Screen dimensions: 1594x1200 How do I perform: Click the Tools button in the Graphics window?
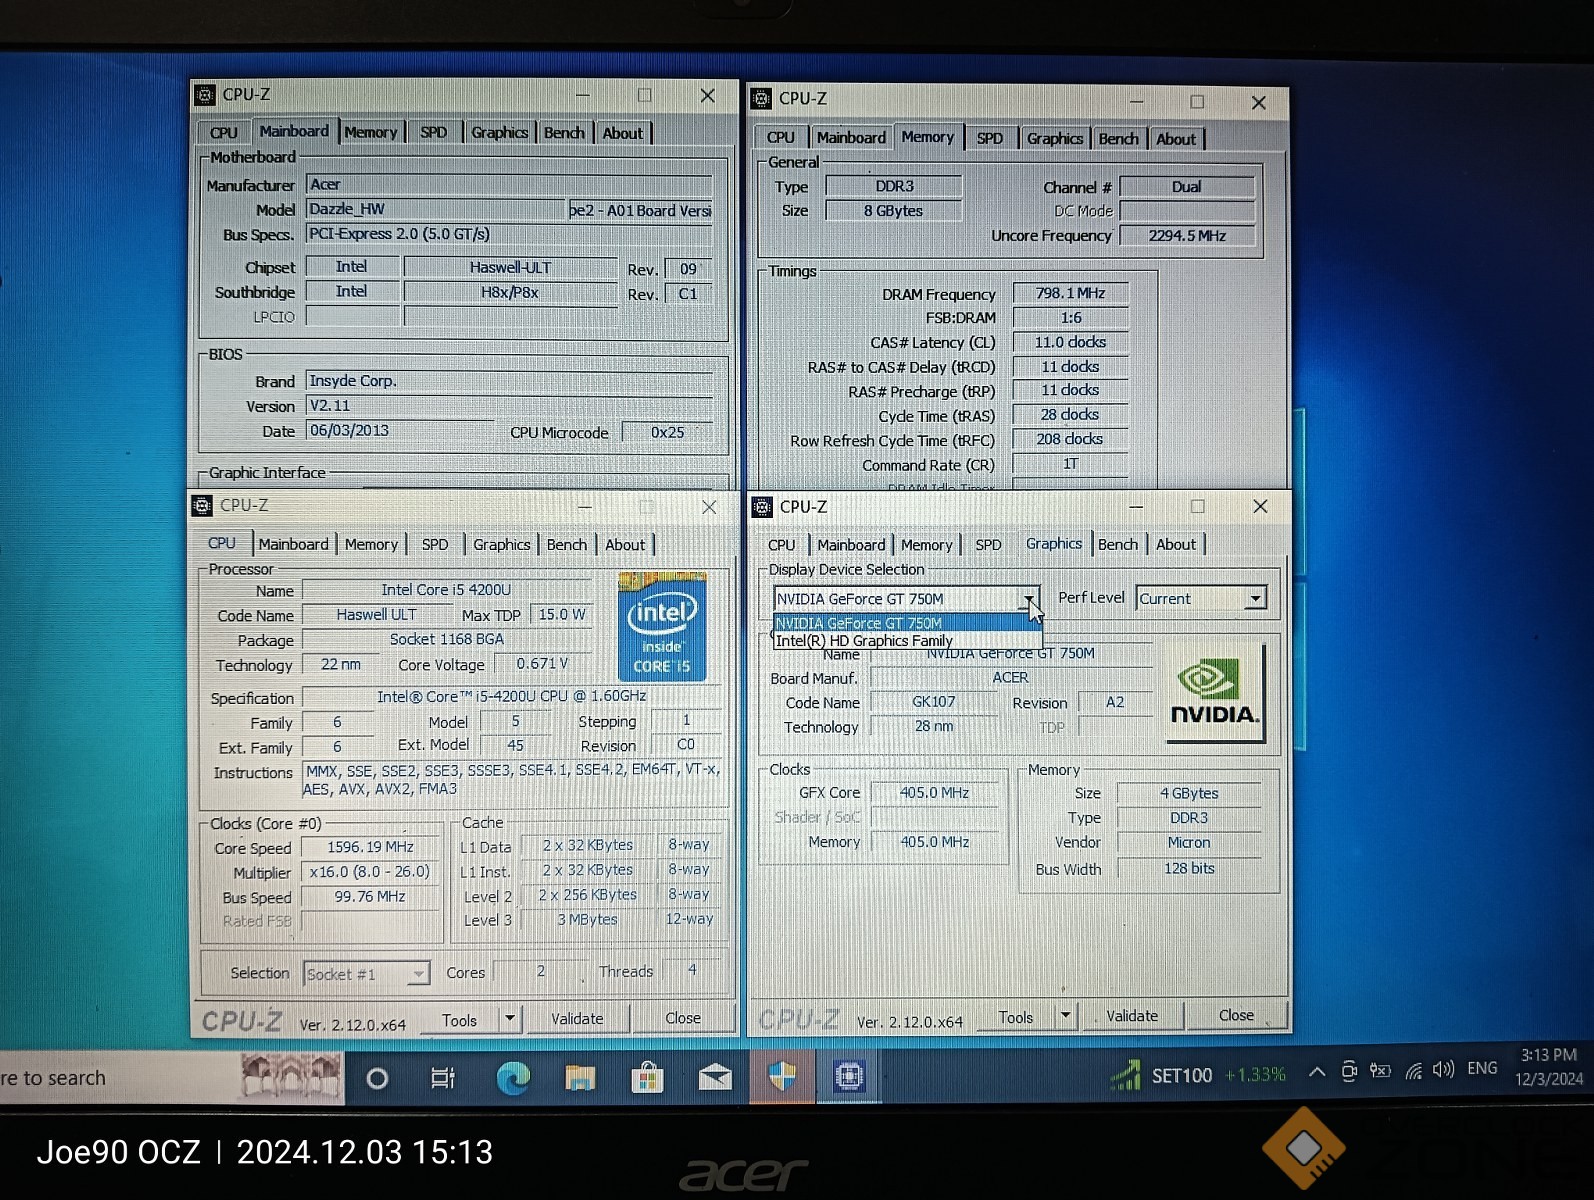(x=1016, y=1017)
